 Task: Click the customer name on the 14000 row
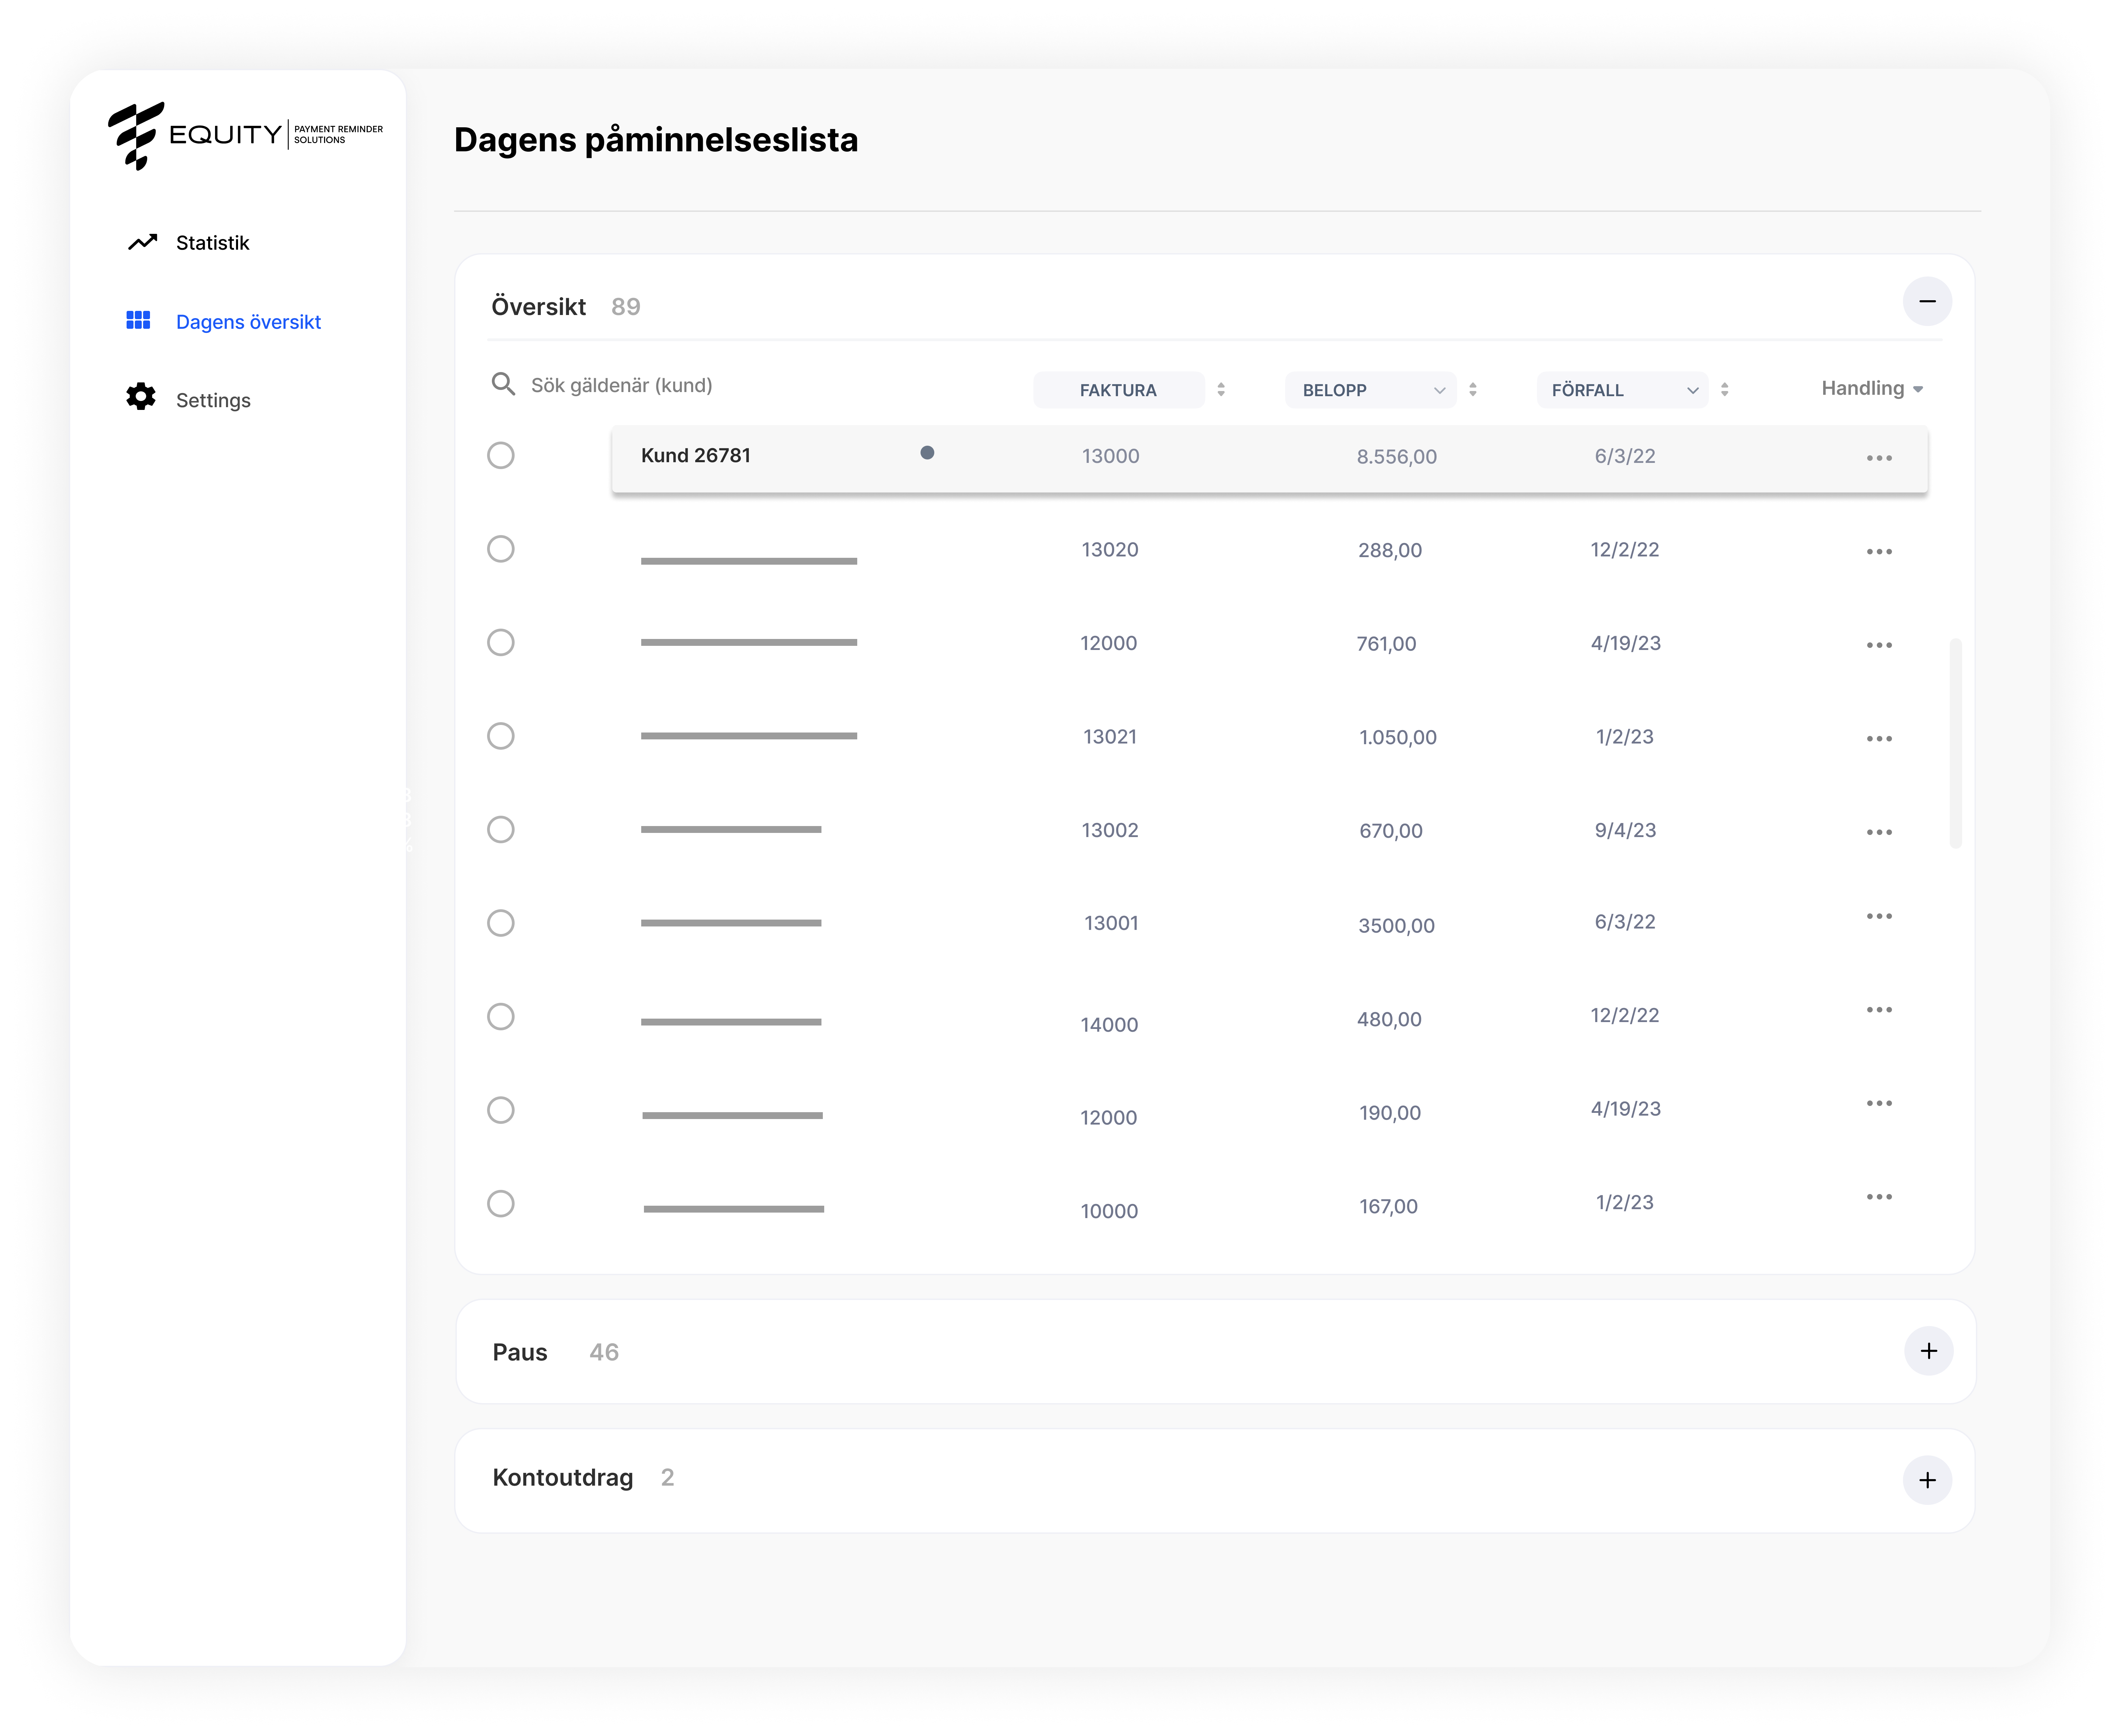tap(731, 1022)
